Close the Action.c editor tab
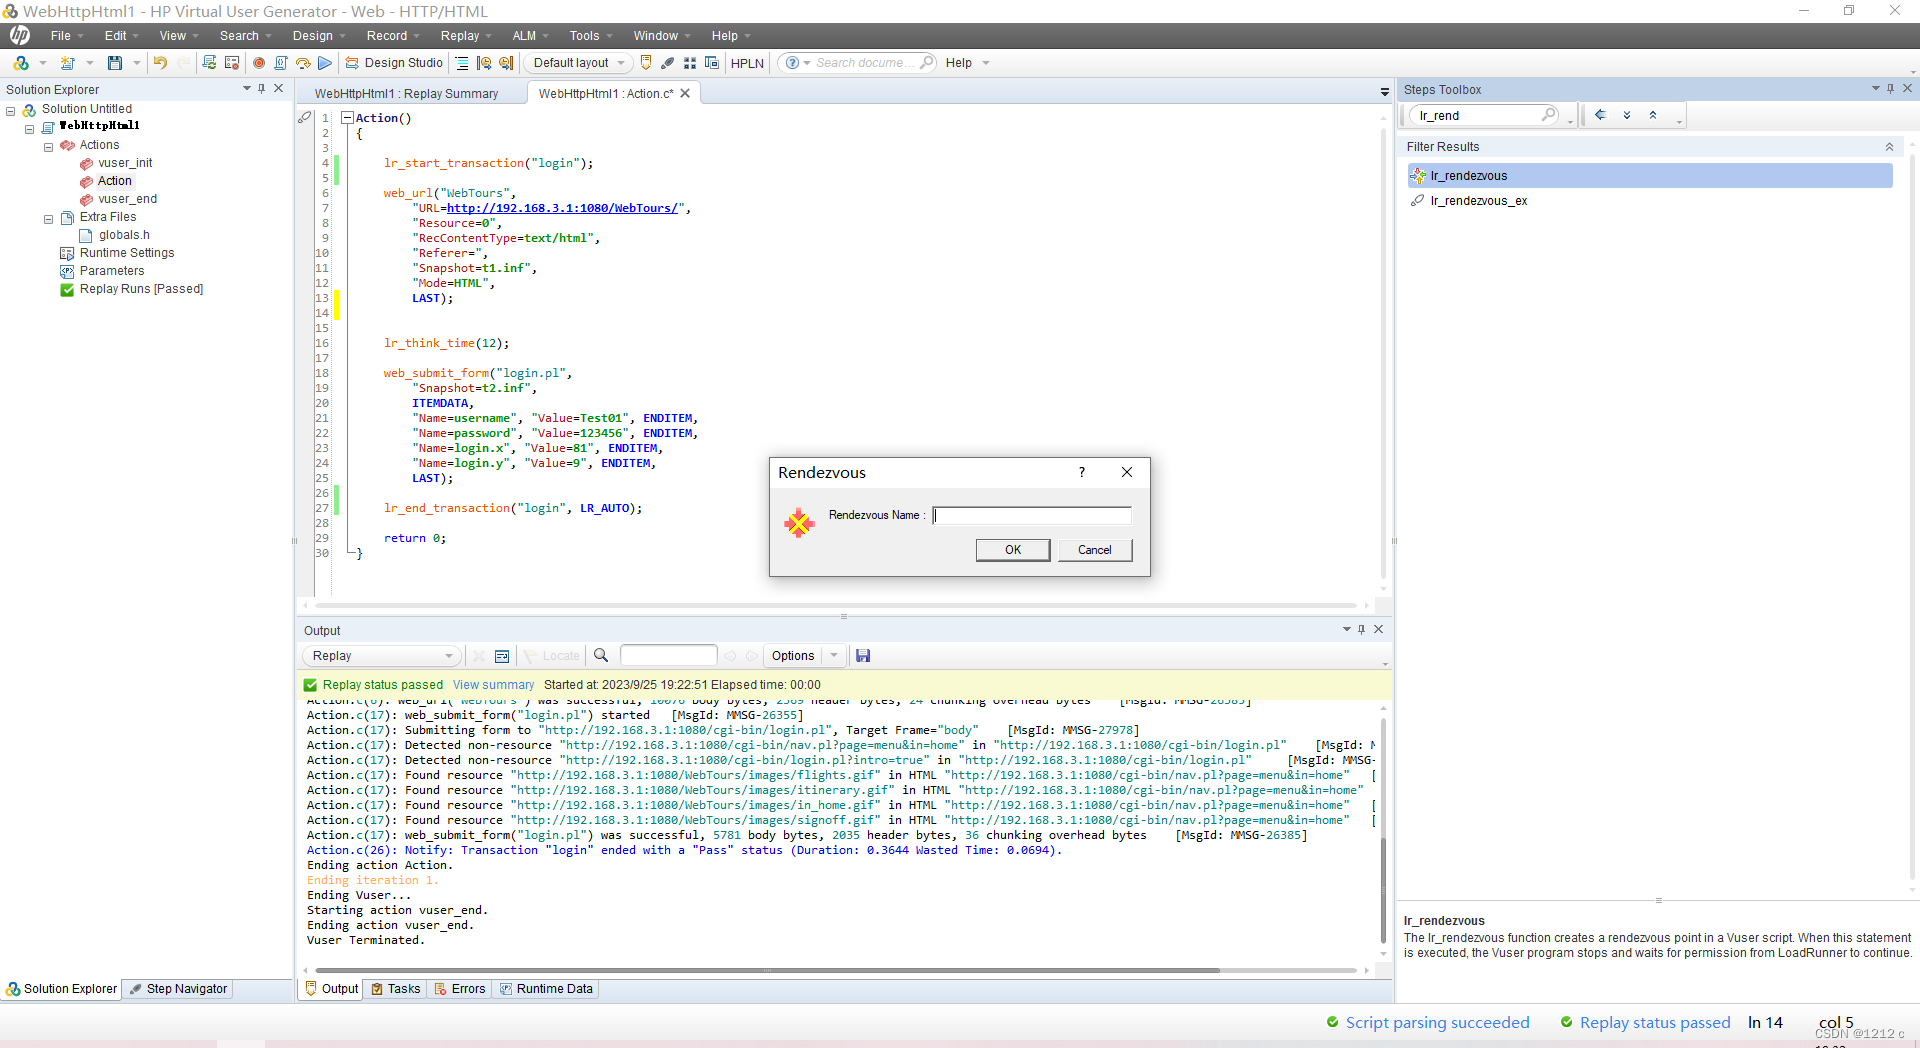This screenshot has width=1920, height=1048. [x=685, y=93]
